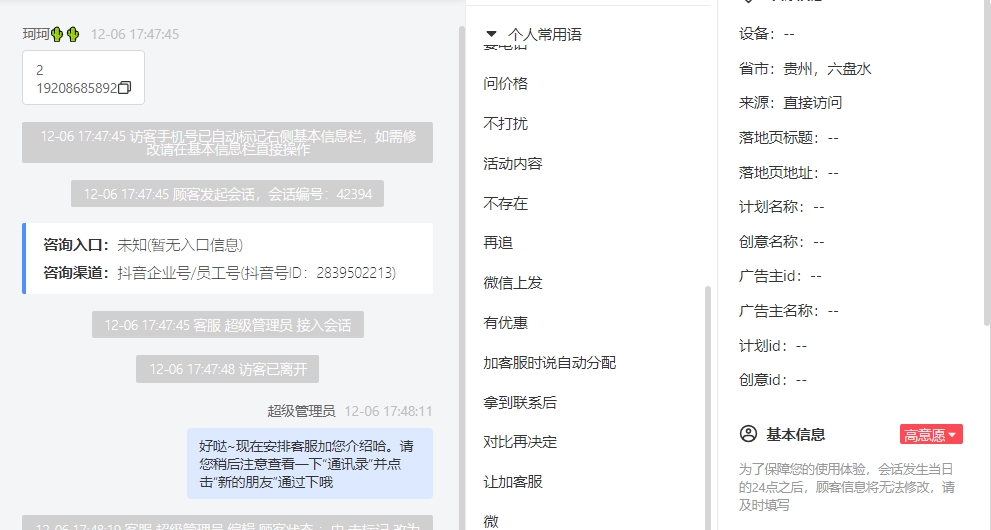
Task: Click the 创意名称 field row
Action: coord(781,241)
